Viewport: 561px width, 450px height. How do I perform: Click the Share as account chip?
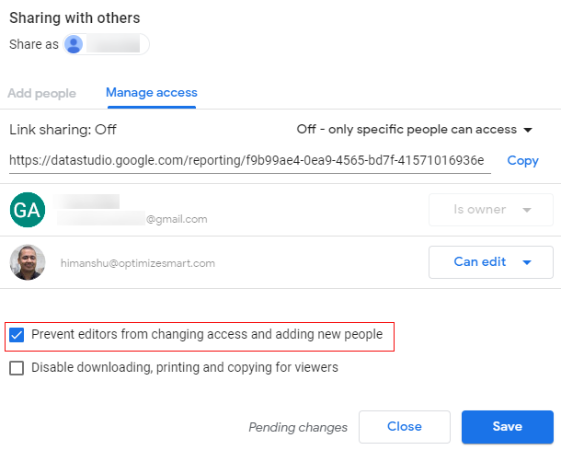click(106, 44)
